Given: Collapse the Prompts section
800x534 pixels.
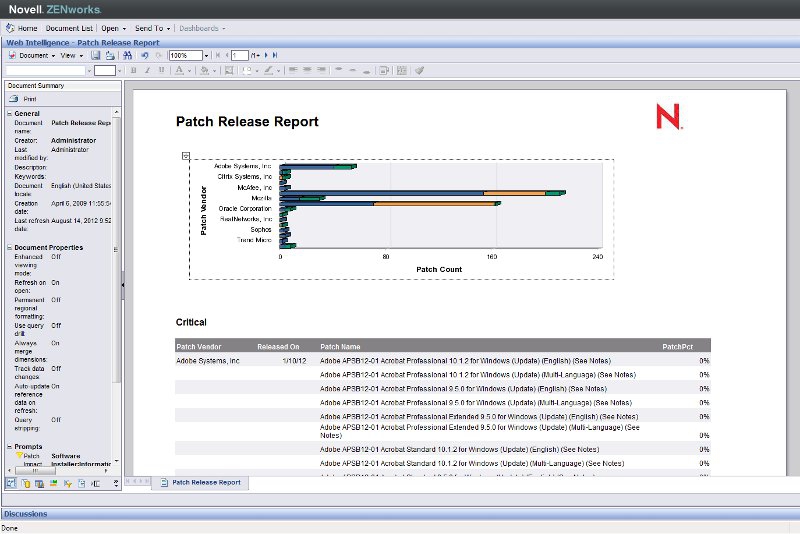Looking at the screenshot, I should pyautogui.click(x=9, y=446).
